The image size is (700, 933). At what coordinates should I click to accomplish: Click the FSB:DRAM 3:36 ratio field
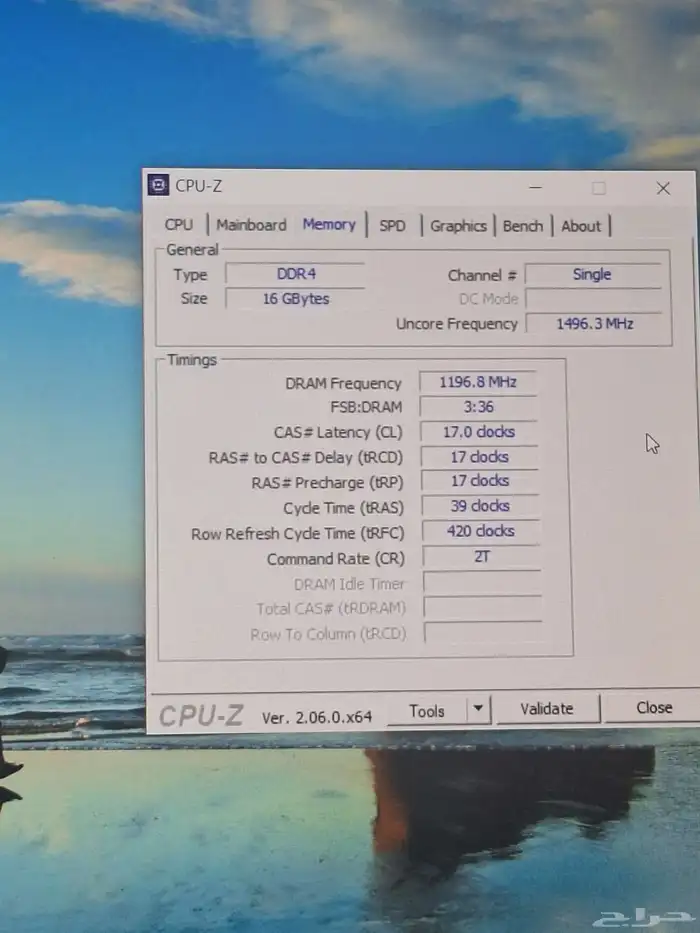[478, 407]
